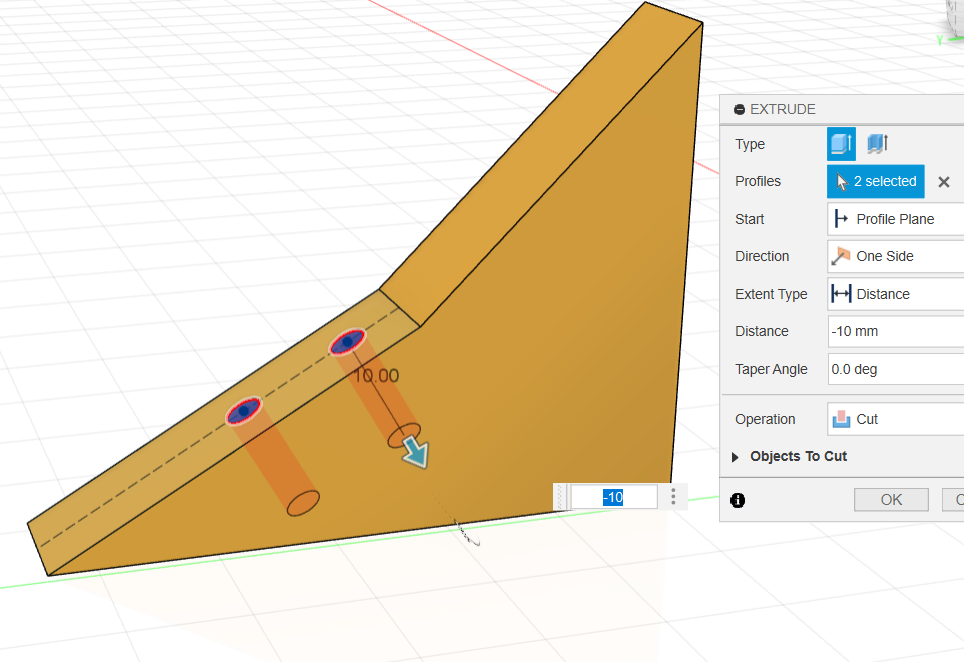964x662 pixels.
Task: Clear the profile selection with the X
Action: (x=943, y=182)
